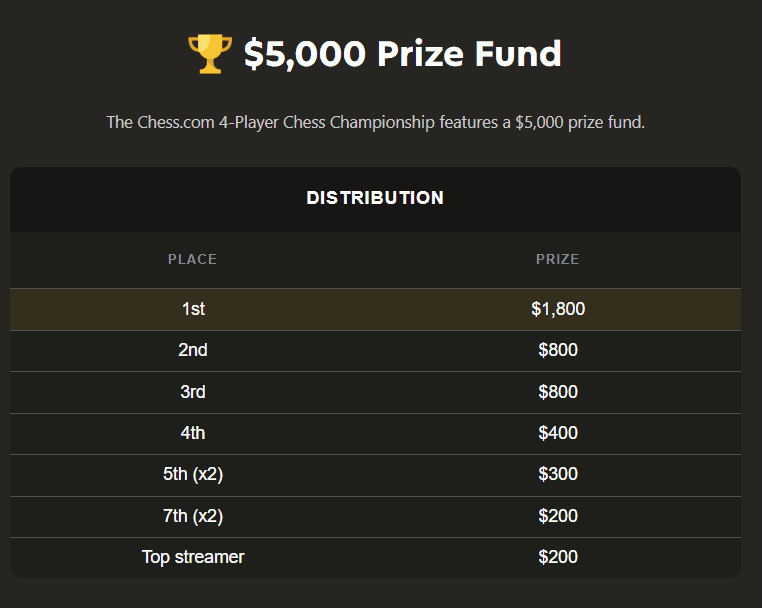This screenshot has width=762, height=608.
Task: Click the $5,000 Prize Fund heading
Action: pyautogui.click(x=402, y=54)
